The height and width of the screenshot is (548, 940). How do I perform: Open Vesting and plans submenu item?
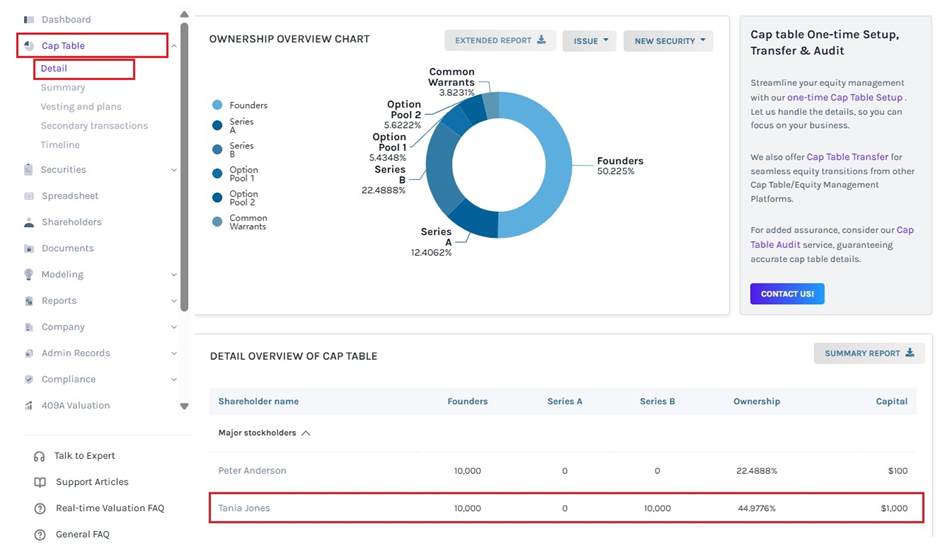click(81, 107)
